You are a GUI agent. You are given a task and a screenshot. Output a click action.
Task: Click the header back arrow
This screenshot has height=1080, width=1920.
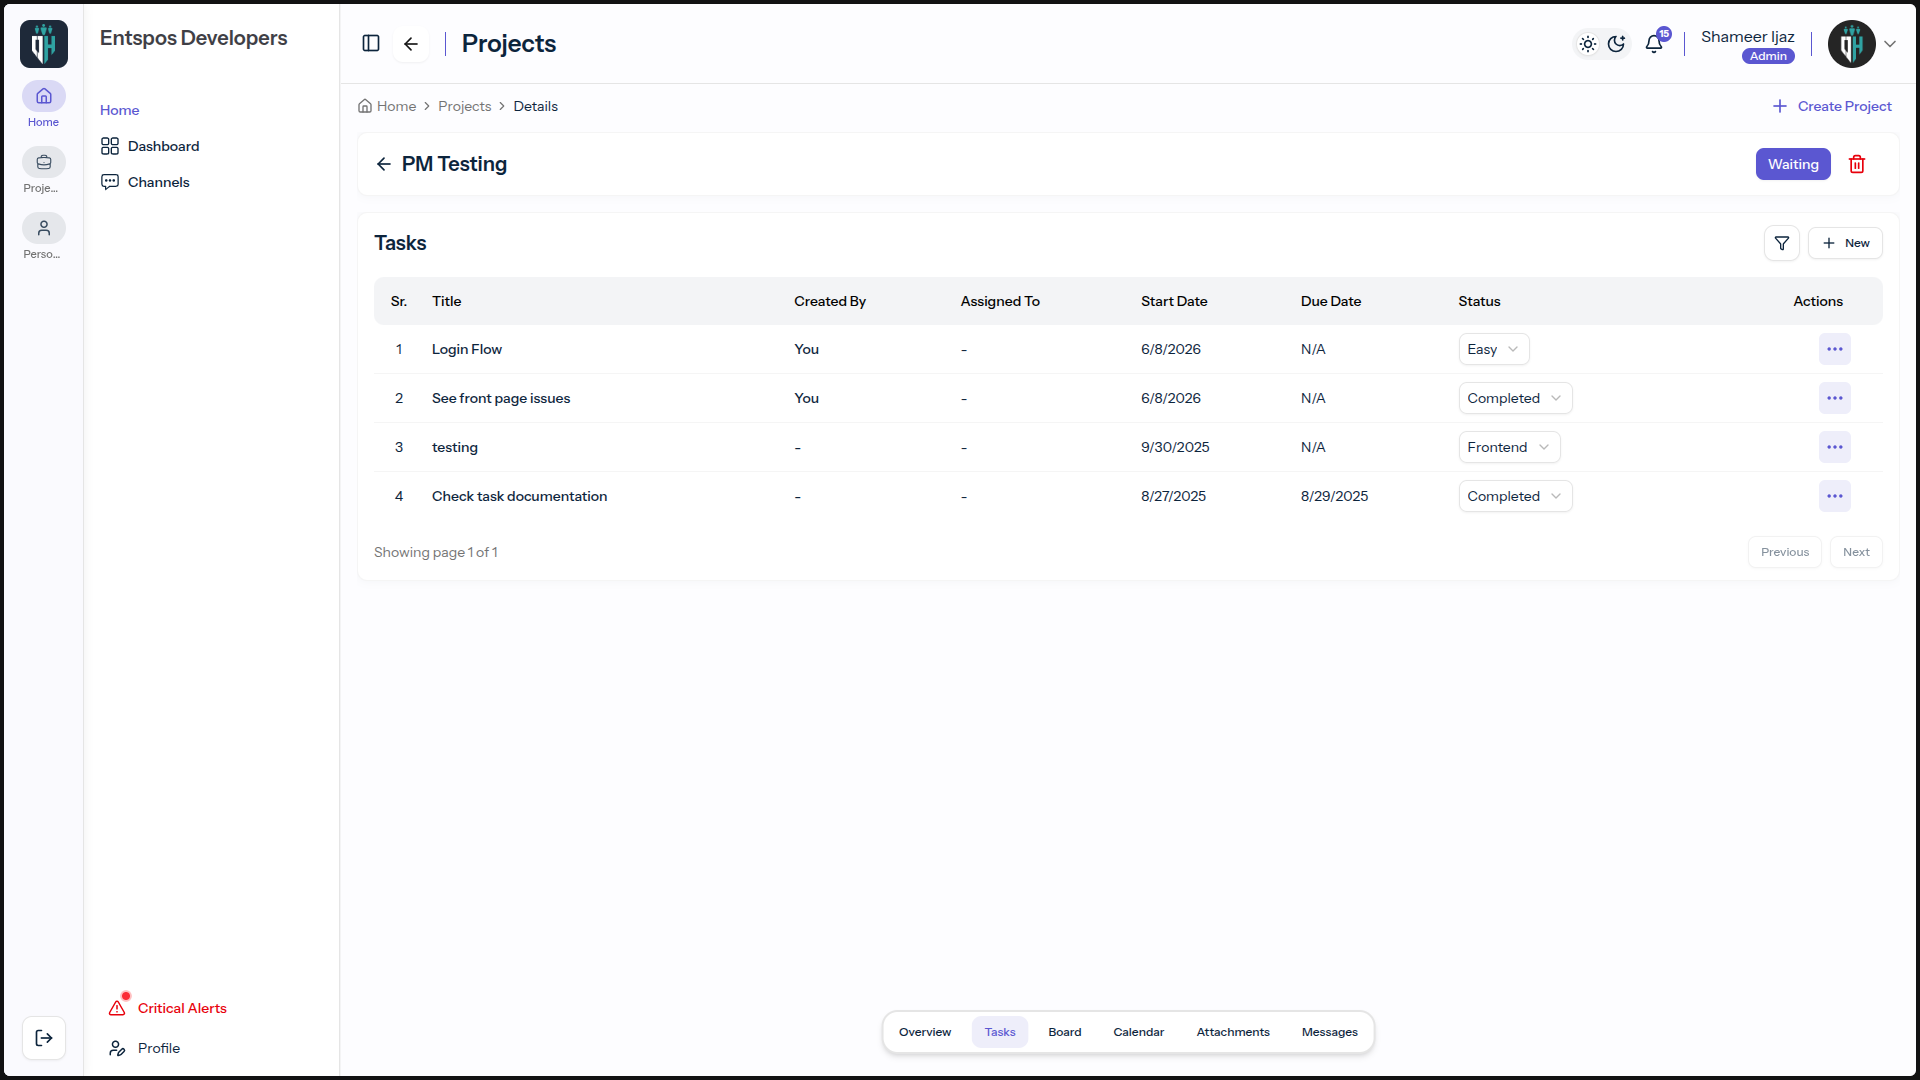click(411, 43)
